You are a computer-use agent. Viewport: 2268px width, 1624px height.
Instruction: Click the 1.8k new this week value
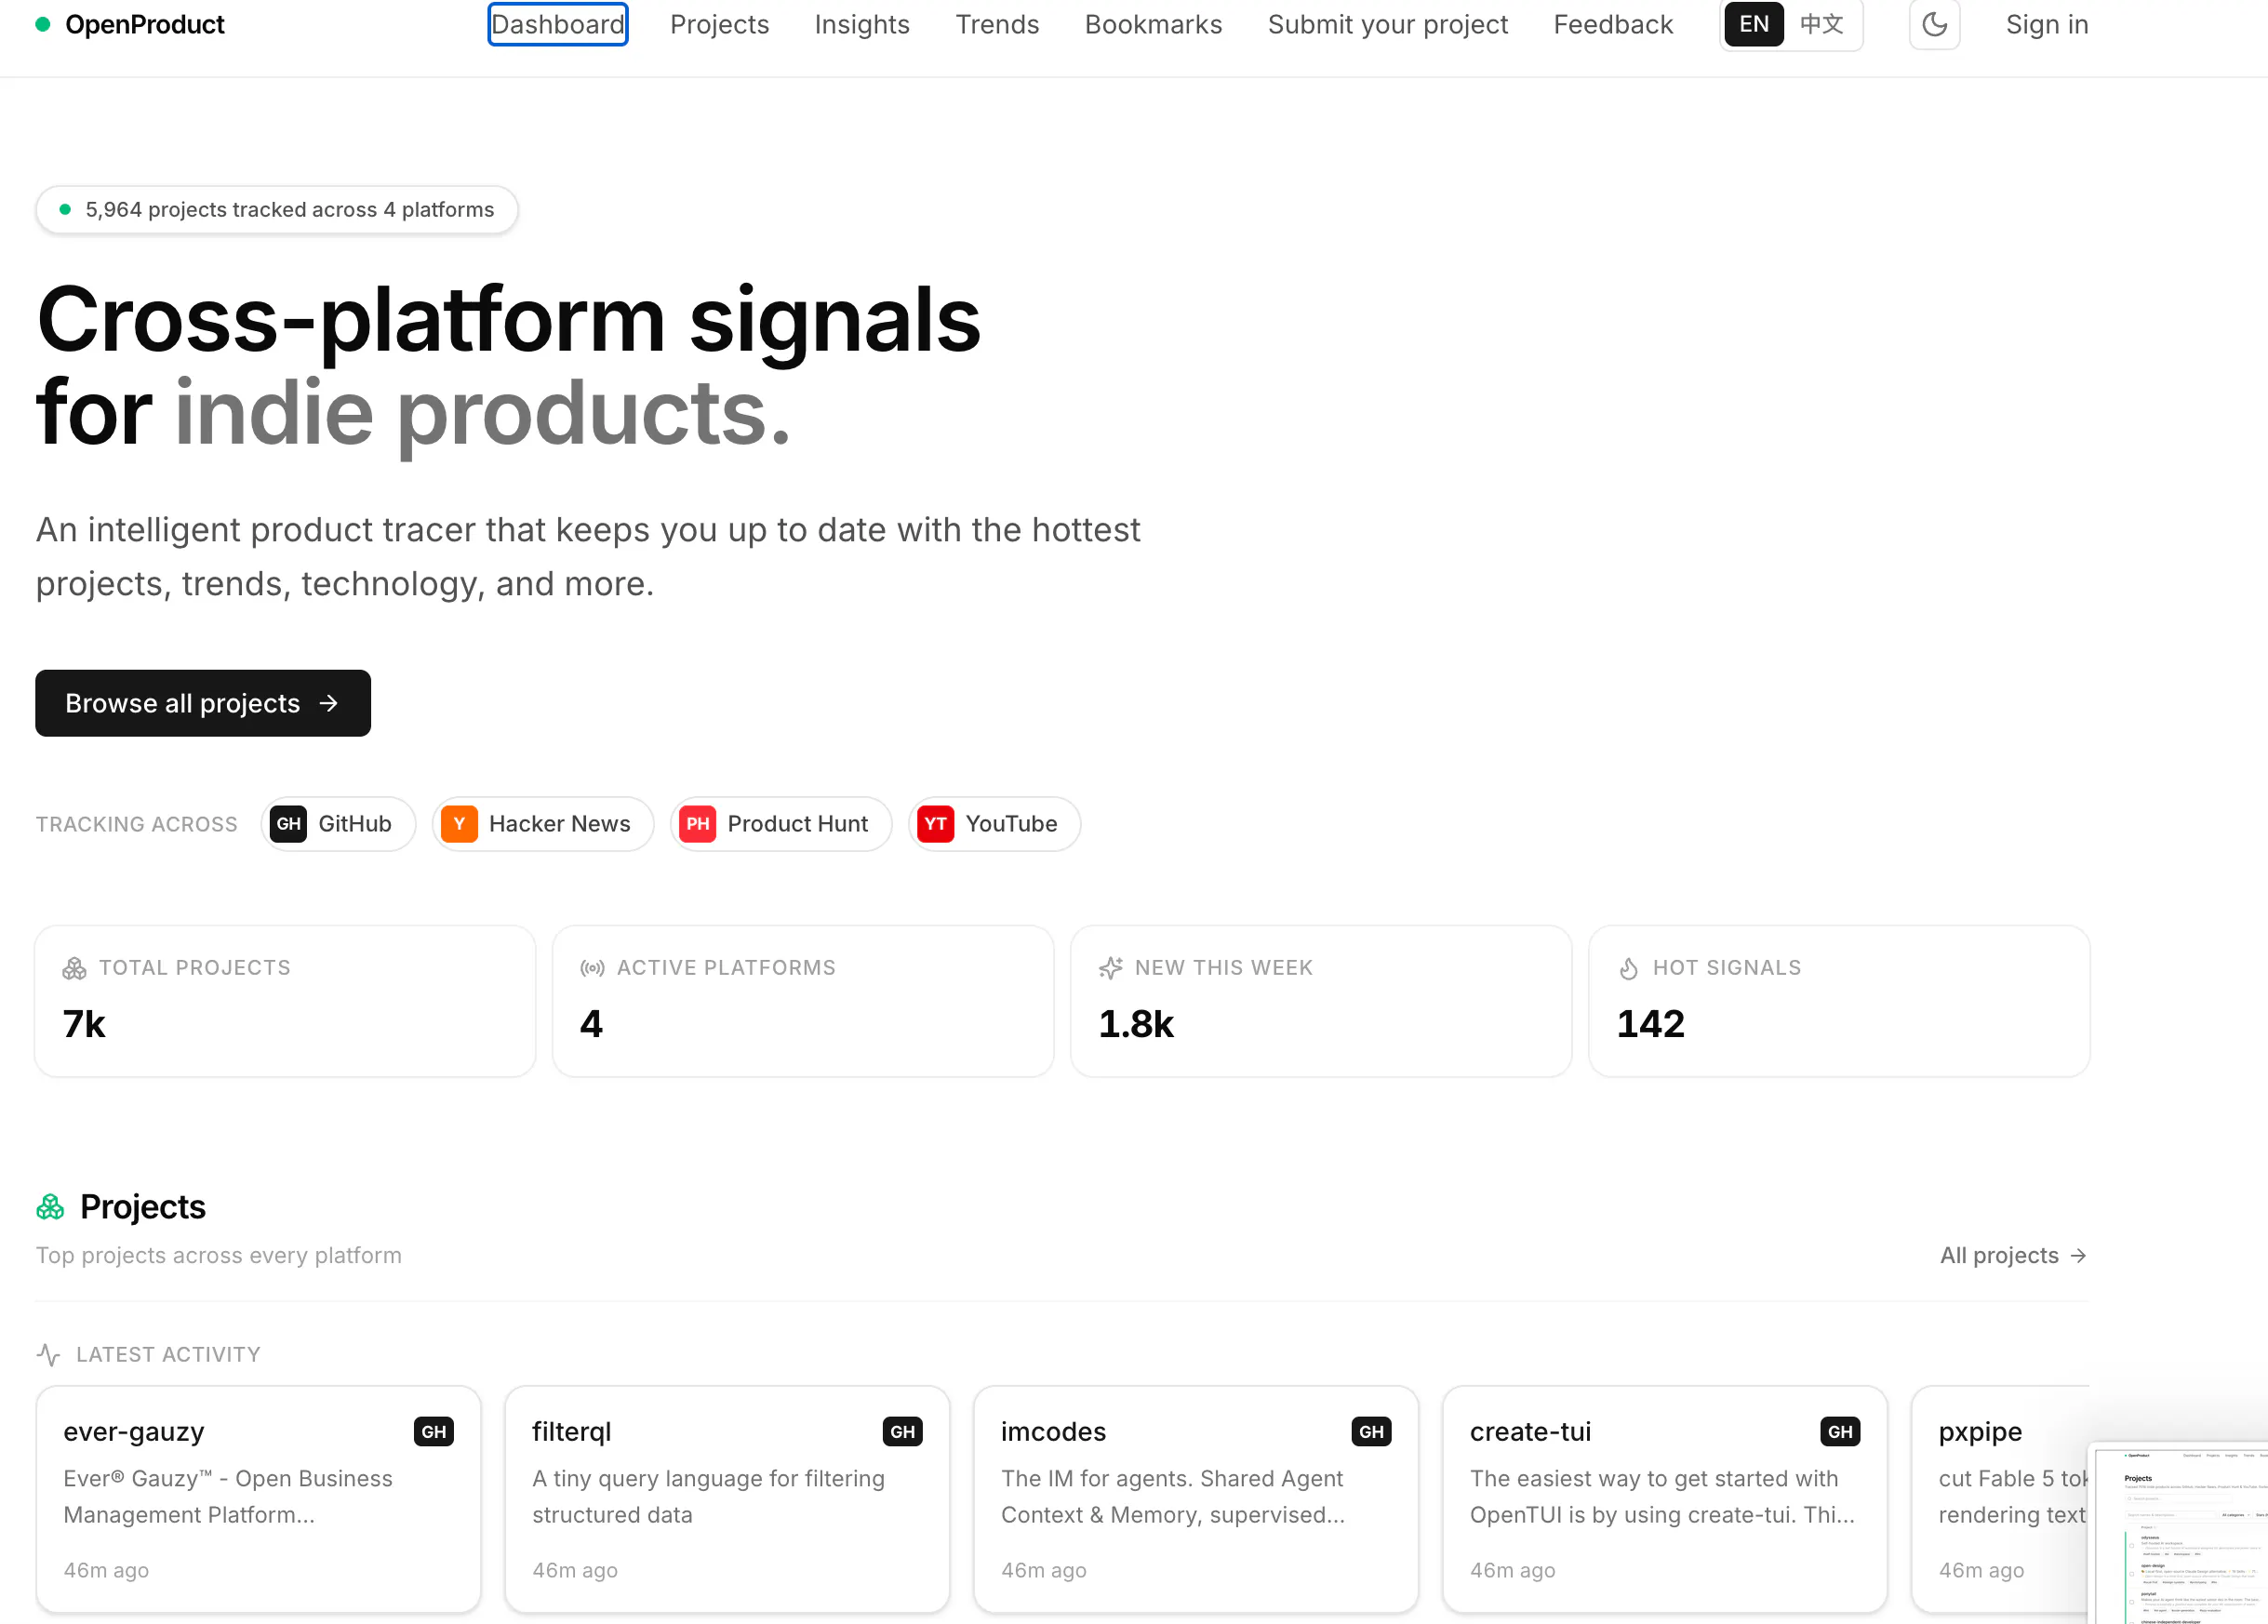pos(1136,1024)
